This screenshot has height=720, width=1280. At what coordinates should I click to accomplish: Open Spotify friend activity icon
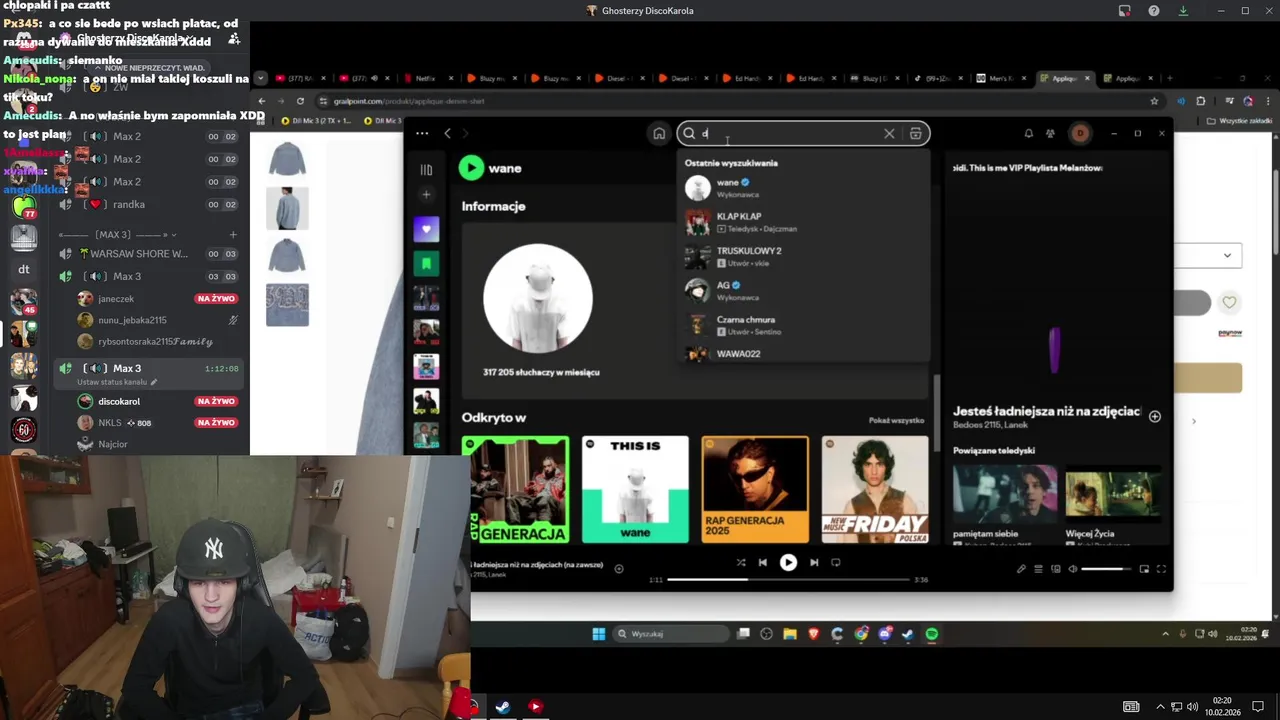[1050, 133]
